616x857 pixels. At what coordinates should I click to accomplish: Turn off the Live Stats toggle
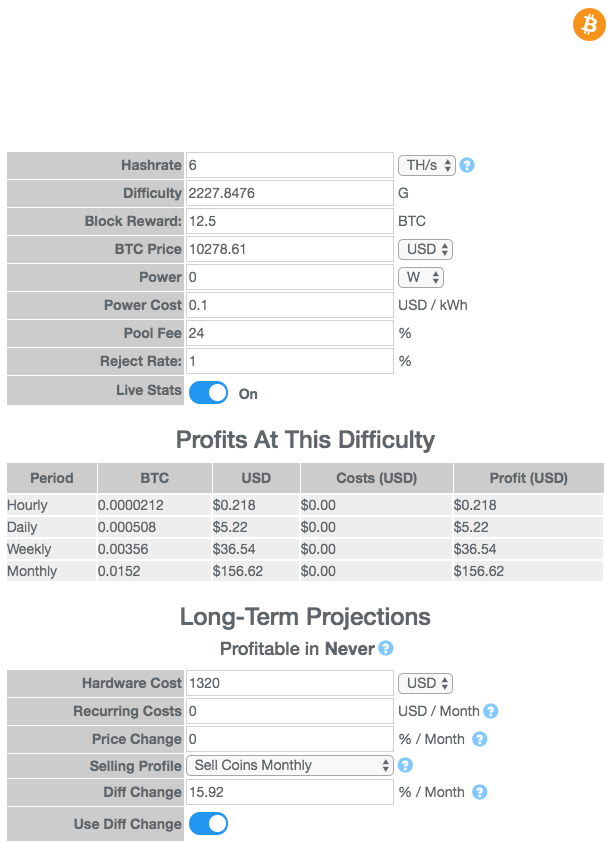tap(208, 393)
